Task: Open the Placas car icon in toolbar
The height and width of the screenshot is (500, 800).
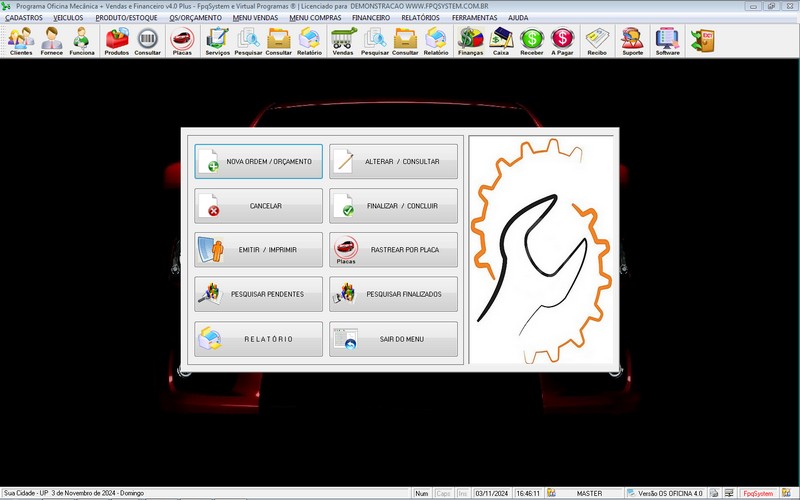Action: 182,41
